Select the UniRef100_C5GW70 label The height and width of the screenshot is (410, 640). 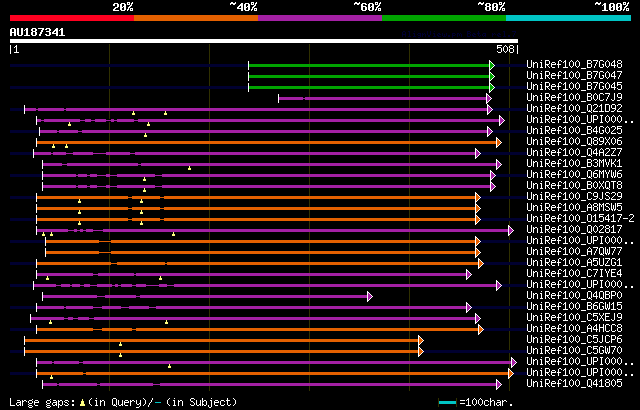click(574, 351)
